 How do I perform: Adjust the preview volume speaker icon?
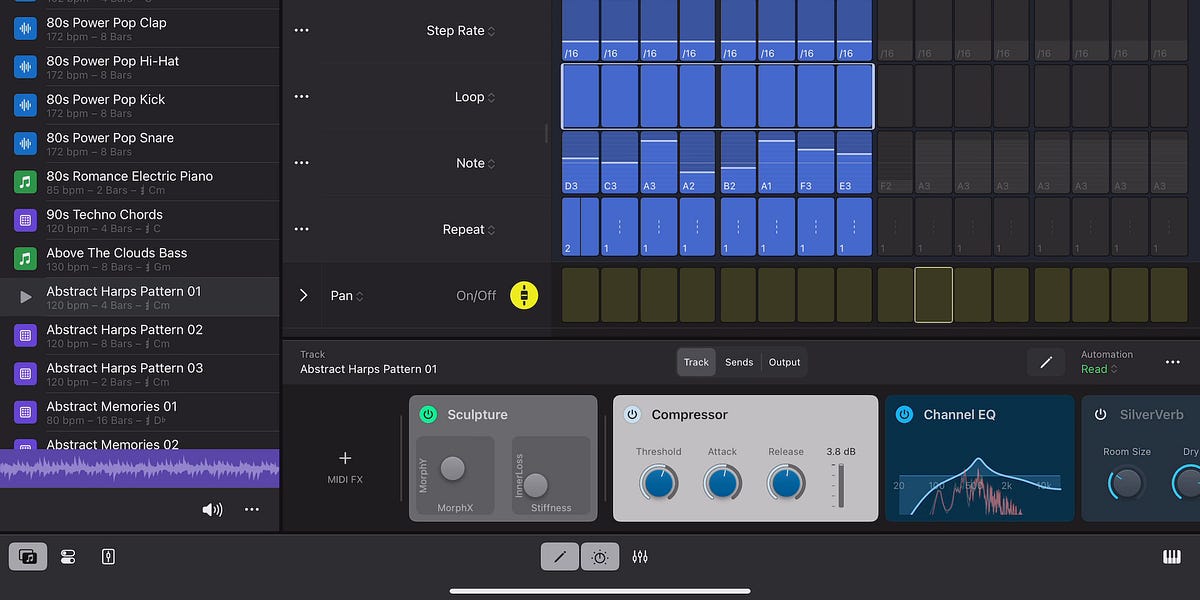tap(212, 510)
